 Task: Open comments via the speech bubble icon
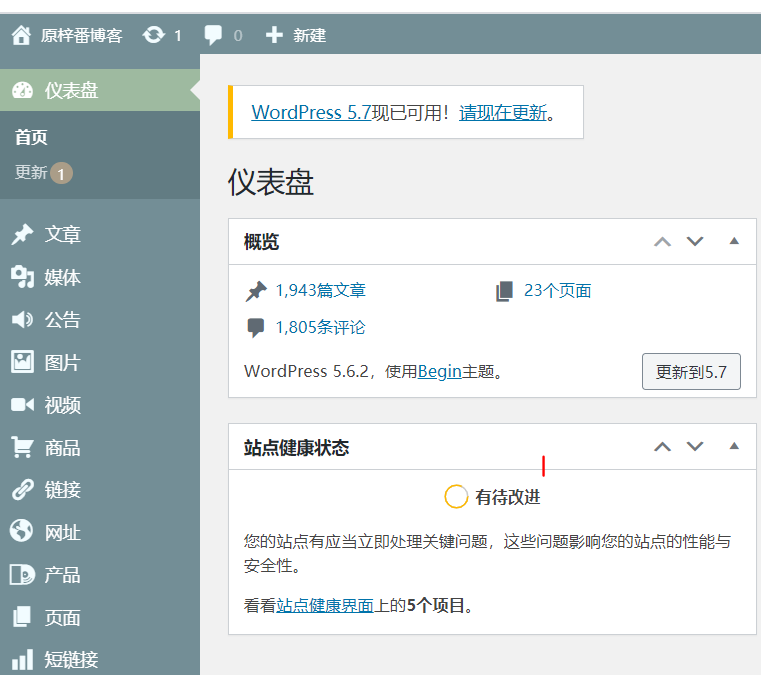click(x=213, y=35)
